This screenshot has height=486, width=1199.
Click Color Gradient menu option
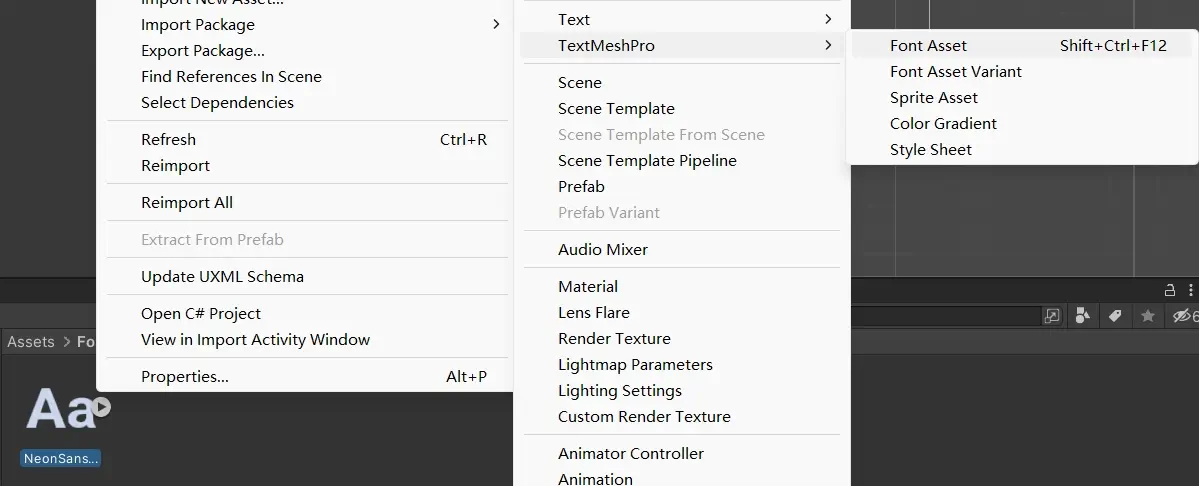tap(943, 123)
